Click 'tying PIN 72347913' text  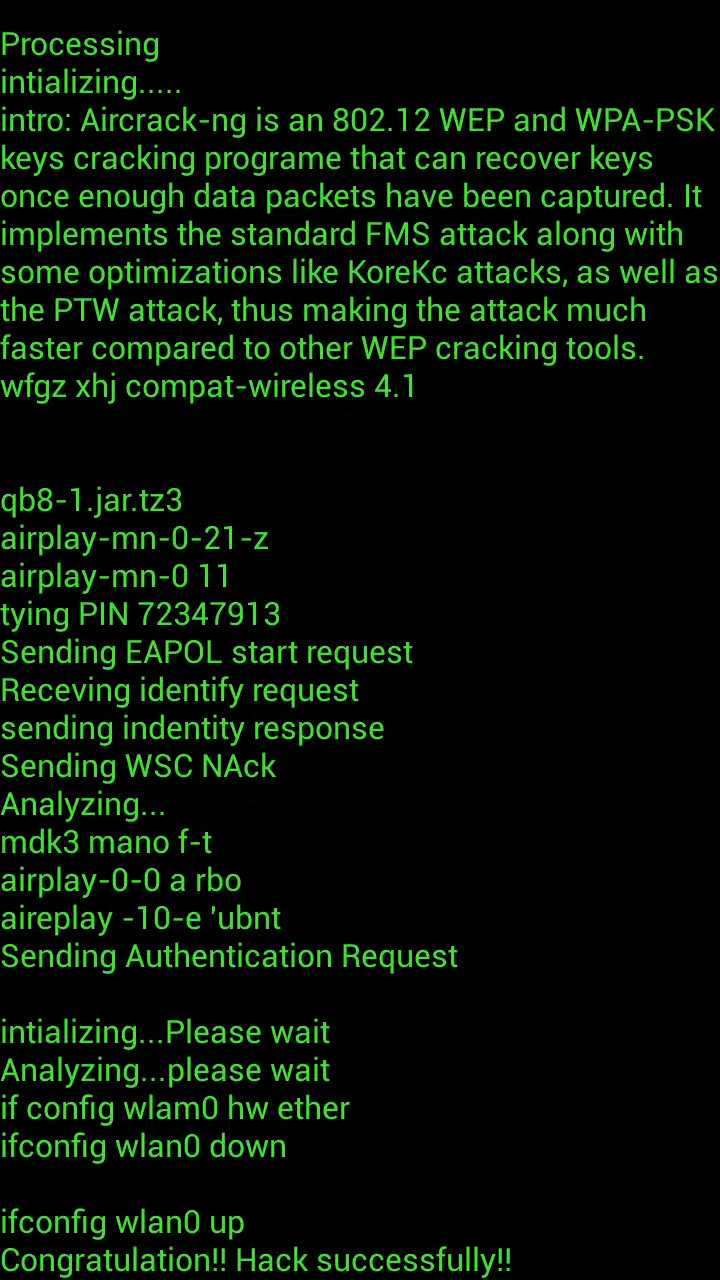pos(141,614)
